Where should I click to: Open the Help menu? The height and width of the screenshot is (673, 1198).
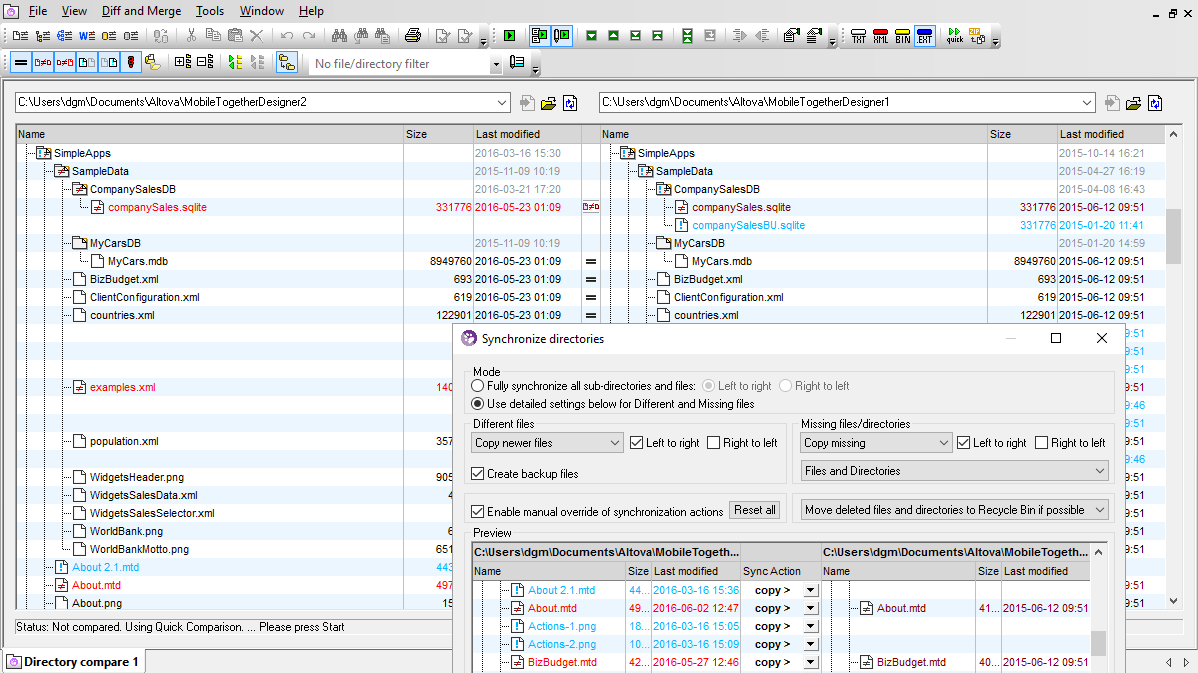pyautogui.click(x=311, y=11)
